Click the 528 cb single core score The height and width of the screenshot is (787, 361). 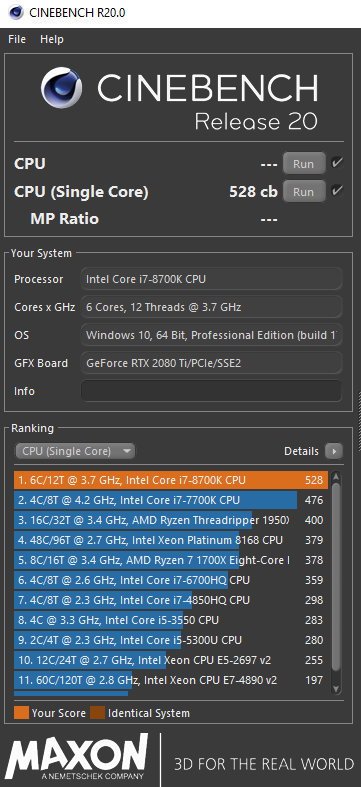tap(253, 192)
